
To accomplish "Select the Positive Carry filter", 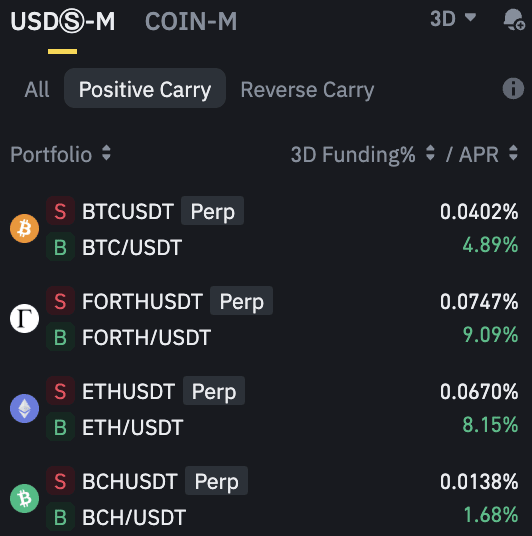I will pyautogui.click(x=145, y=89).
